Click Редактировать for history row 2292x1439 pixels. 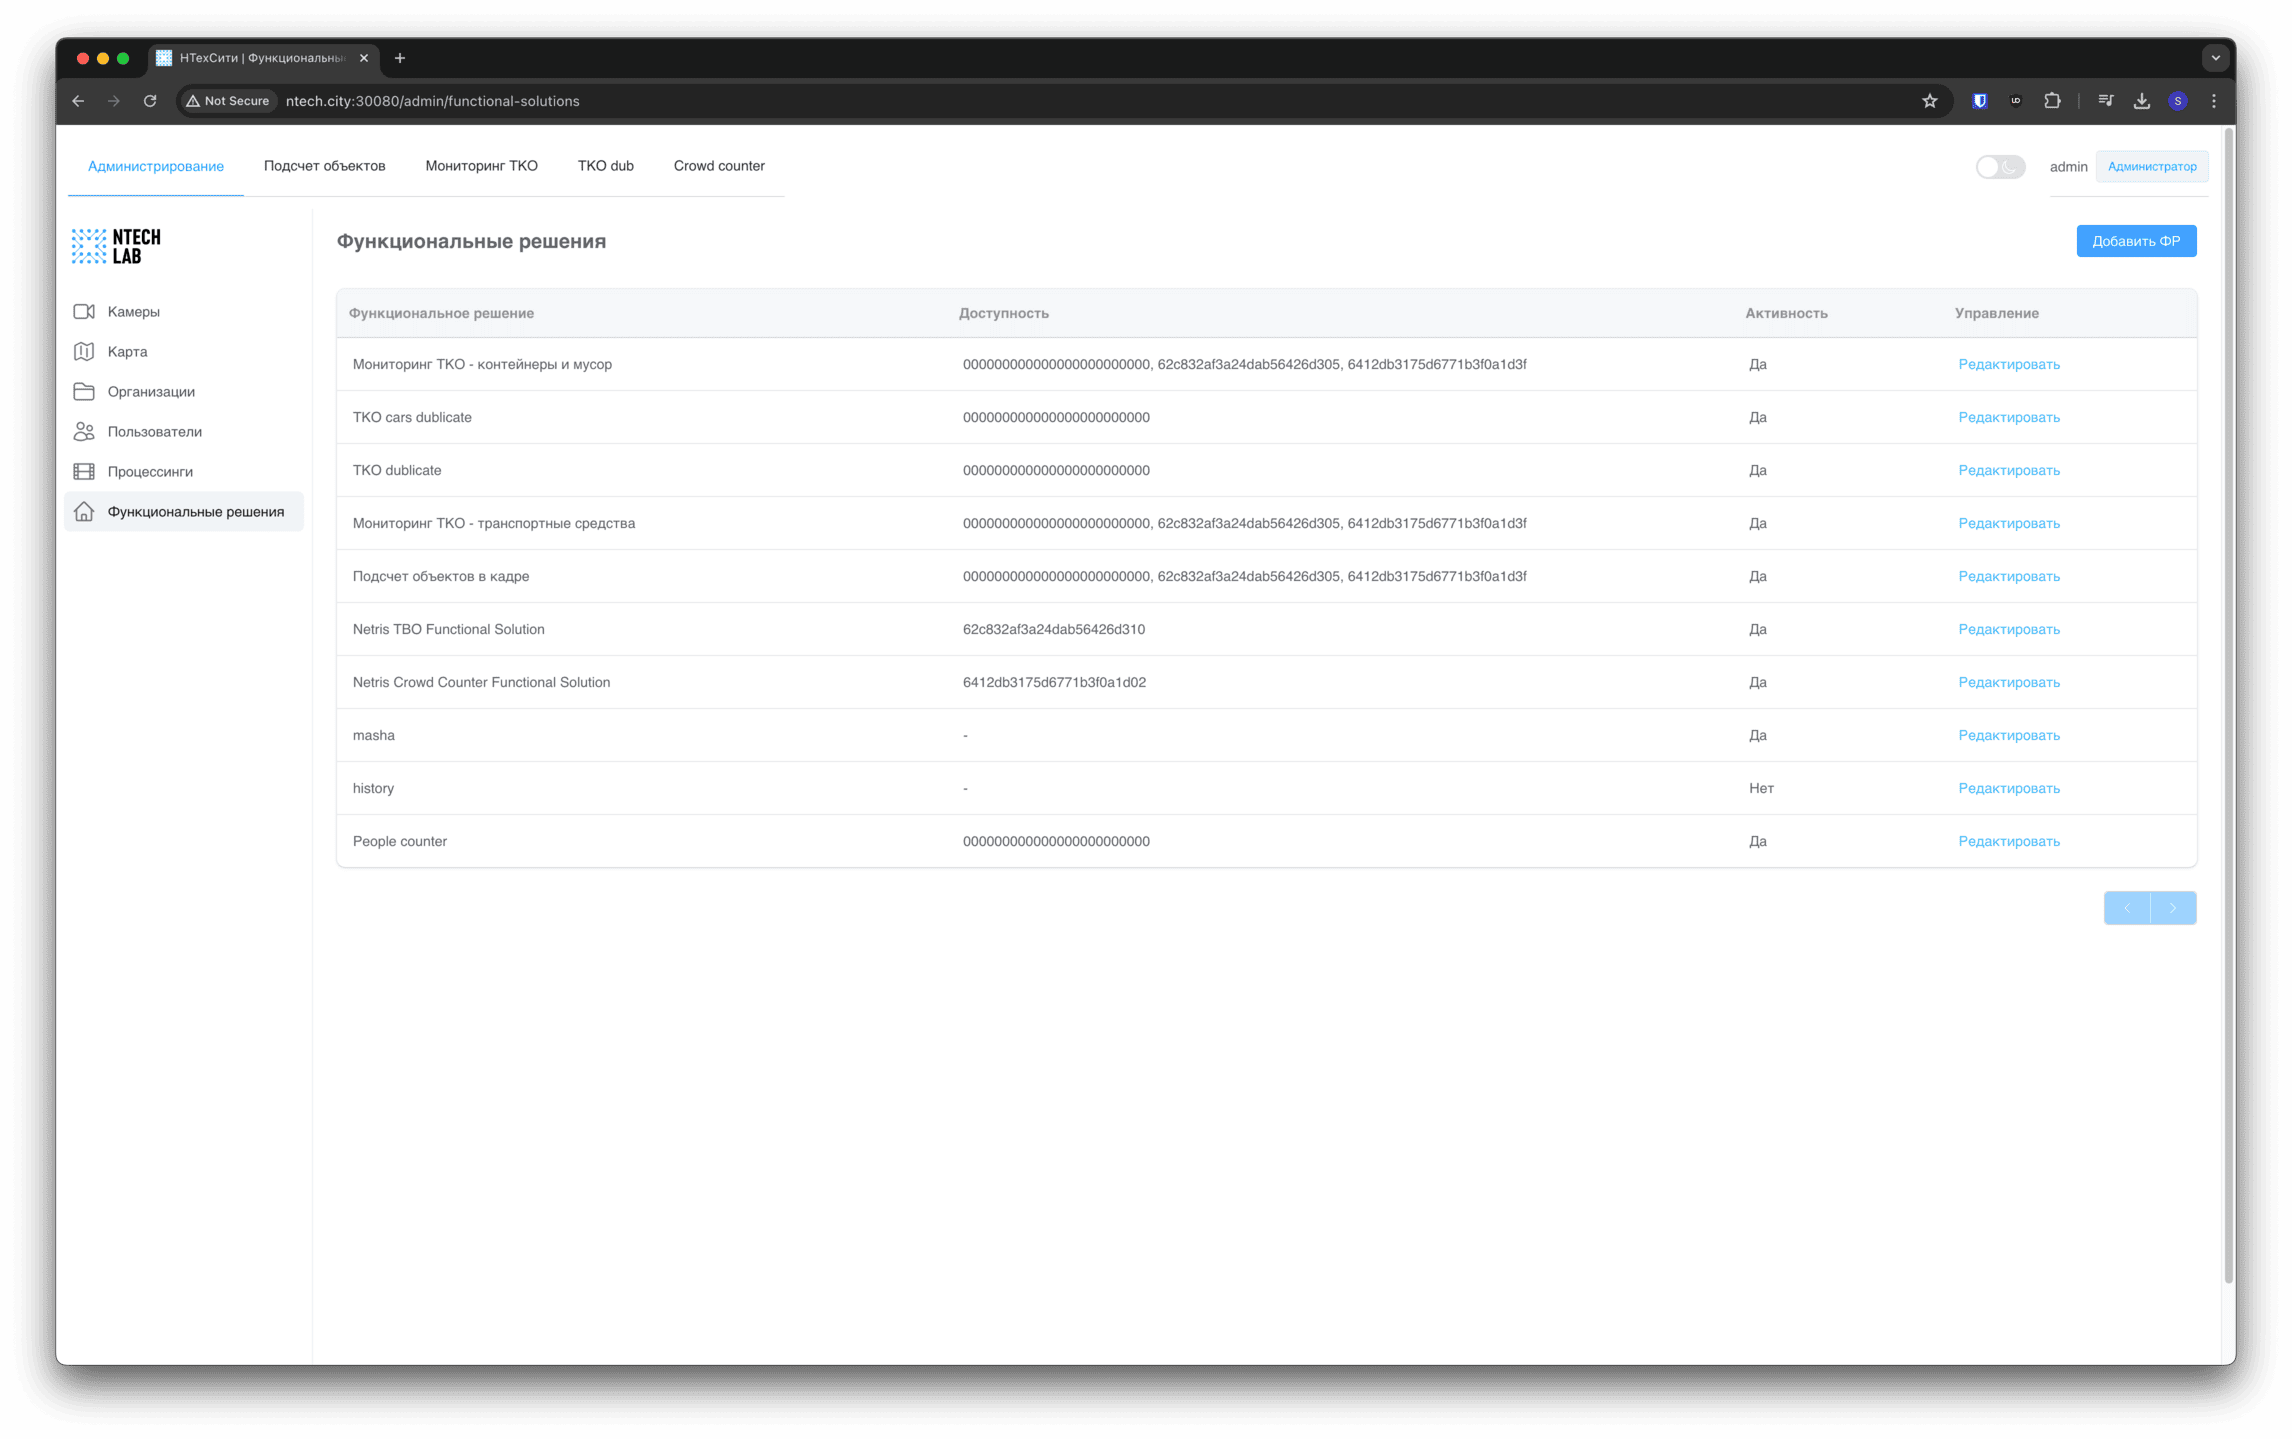tap(2008, 789)
